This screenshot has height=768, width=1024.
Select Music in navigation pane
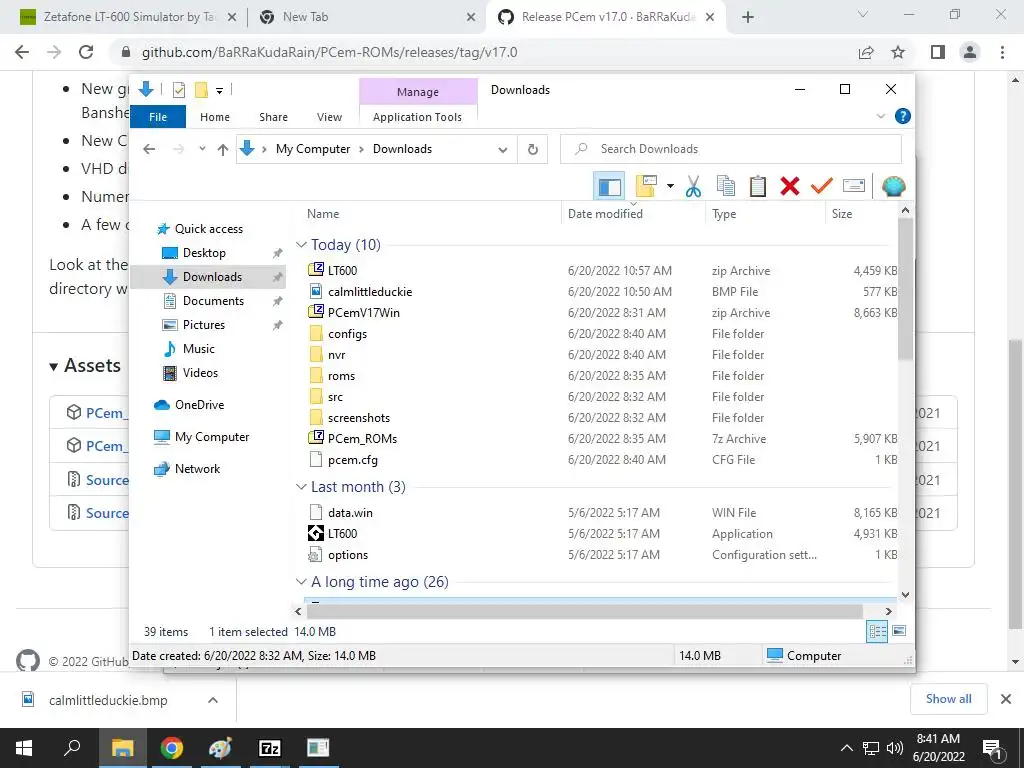(x=199, y=349)
